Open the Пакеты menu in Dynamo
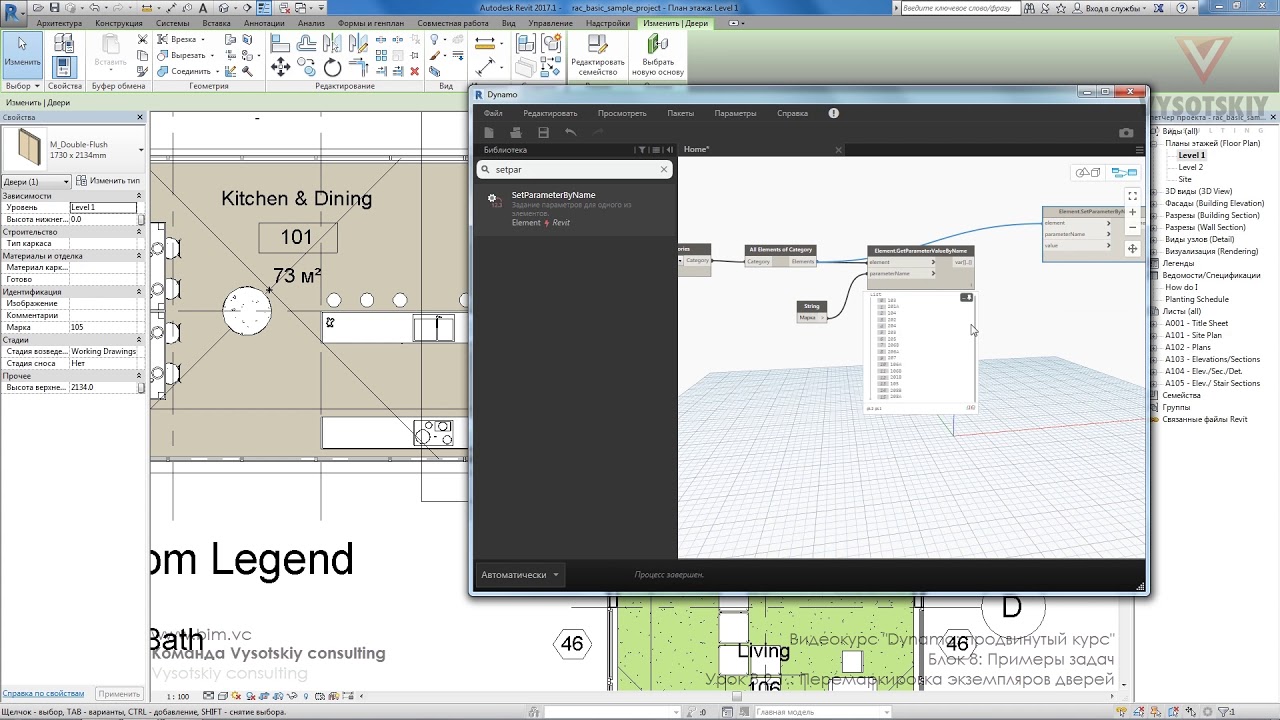This screenshot has width=1280, height=720. [x=681, y=113]
